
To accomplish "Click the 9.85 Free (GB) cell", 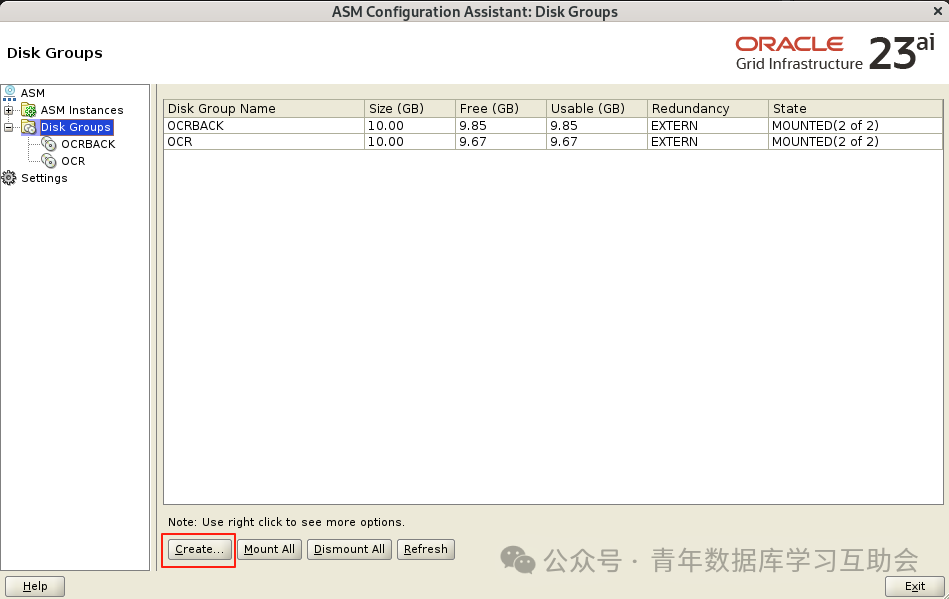I will pyautogui.click(x=501, y=125).
